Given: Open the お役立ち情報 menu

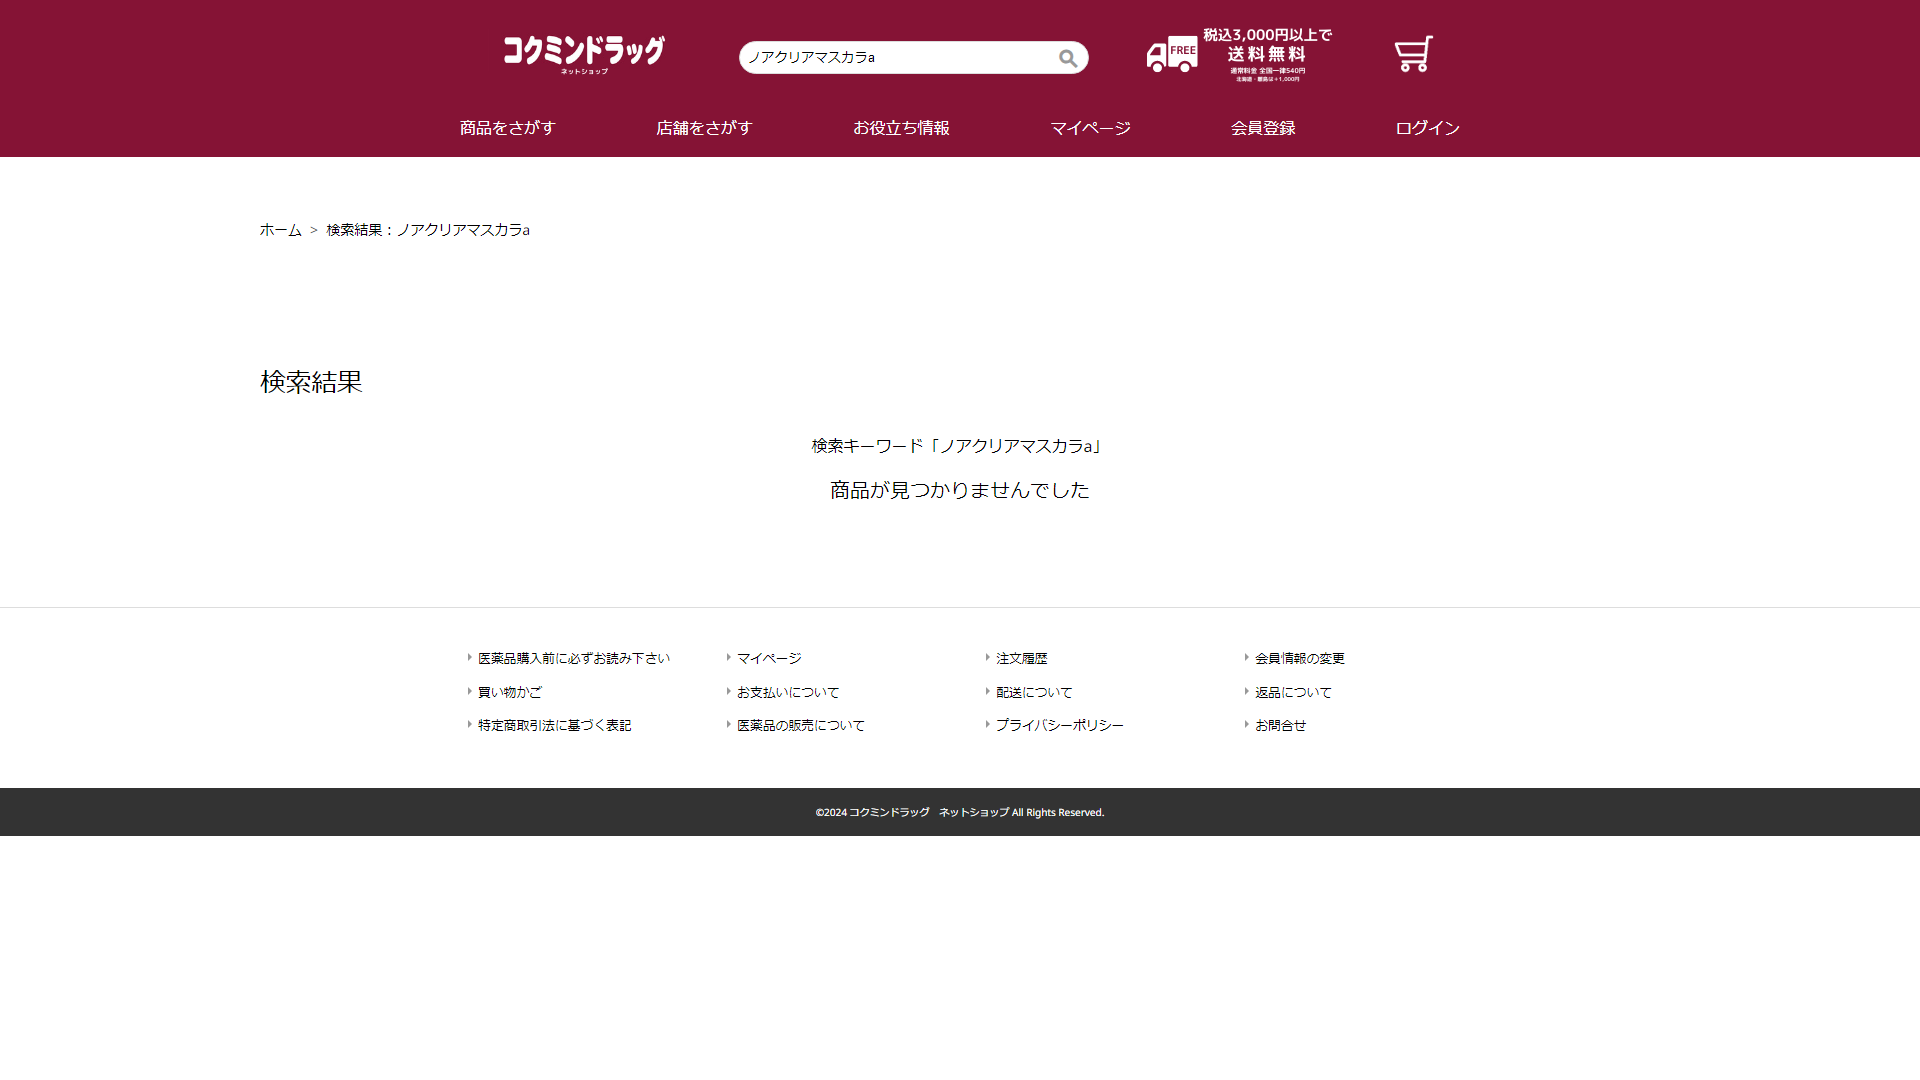Looking at the screenshot, I should 901,128.
